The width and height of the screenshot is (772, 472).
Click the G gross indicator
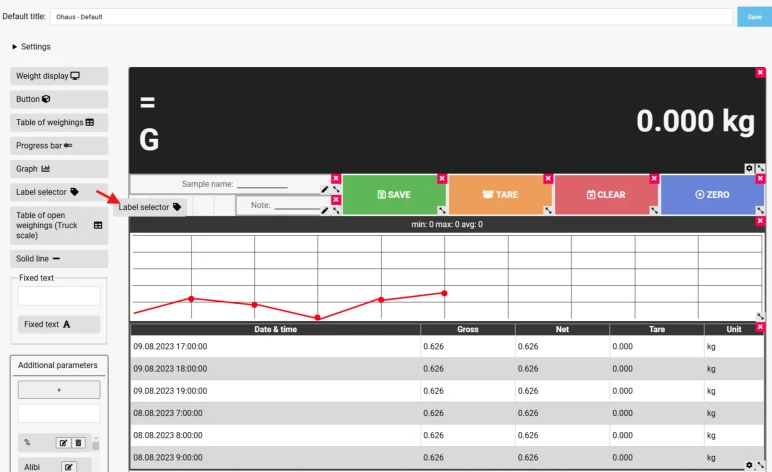click(149, 139)
